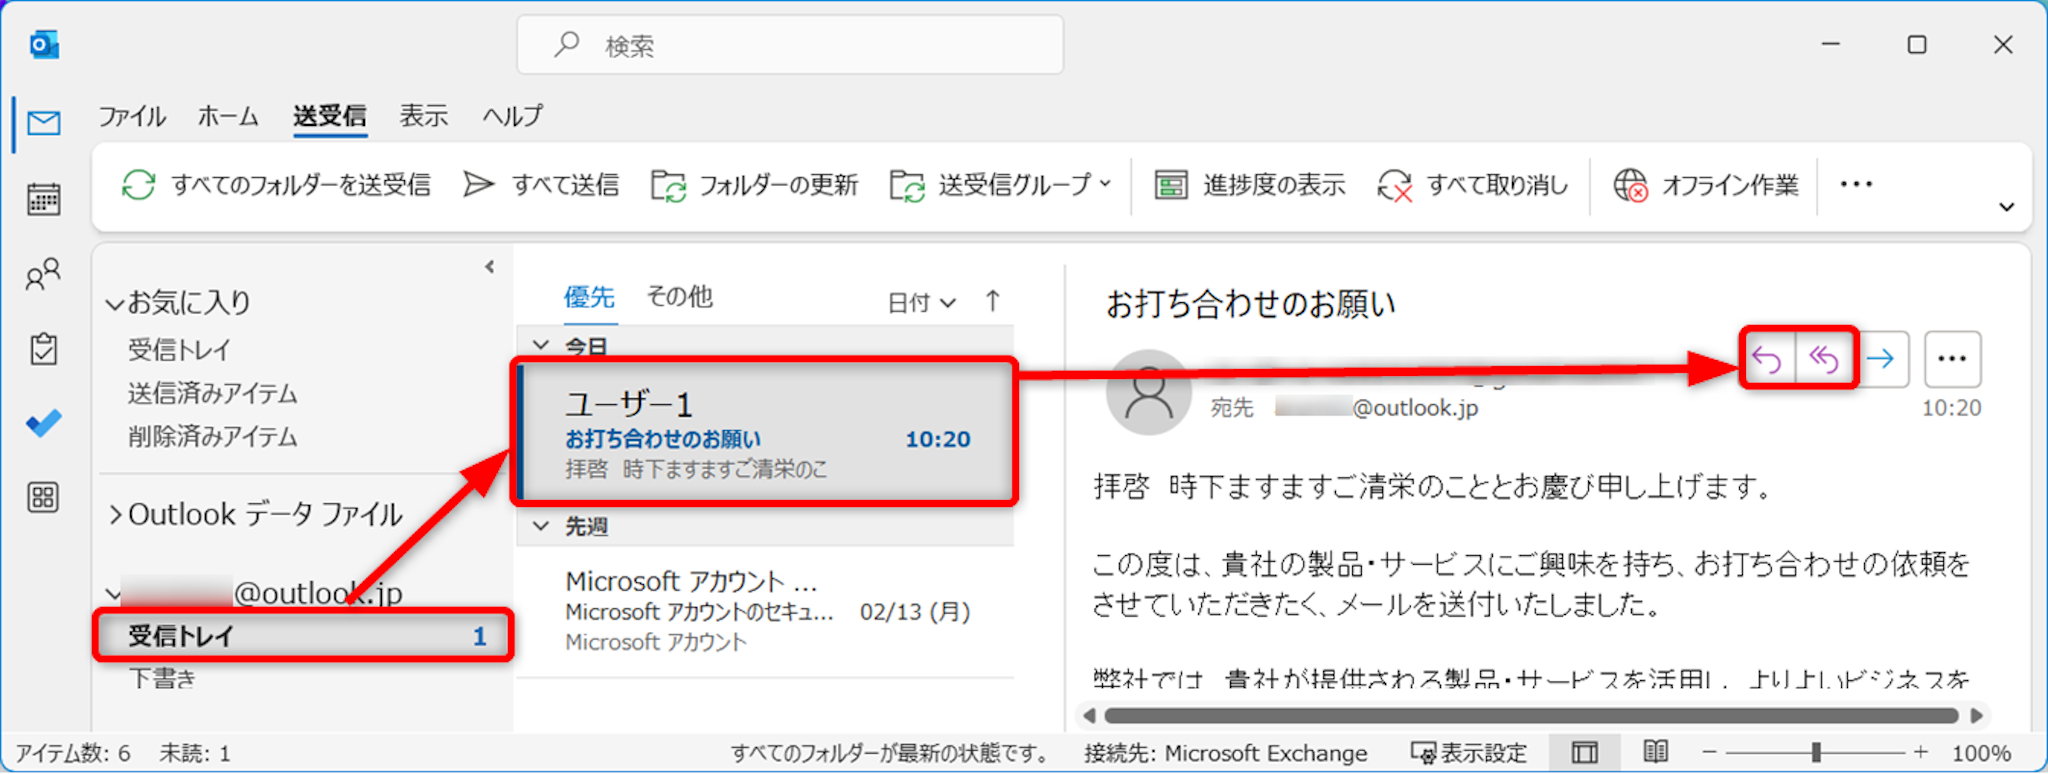
Task: Open the Calendar module icon
Action: coord(44,199)
